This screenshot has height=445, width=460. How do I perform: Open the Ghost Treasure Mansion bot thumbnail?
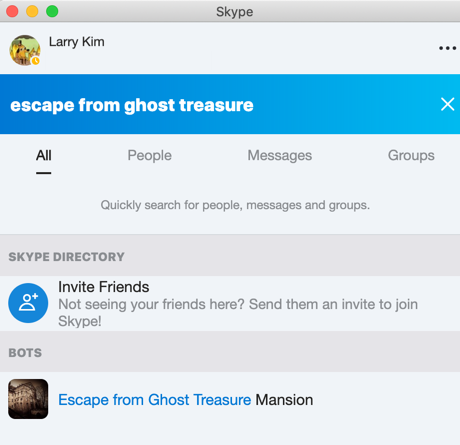[x=28, y=399]
